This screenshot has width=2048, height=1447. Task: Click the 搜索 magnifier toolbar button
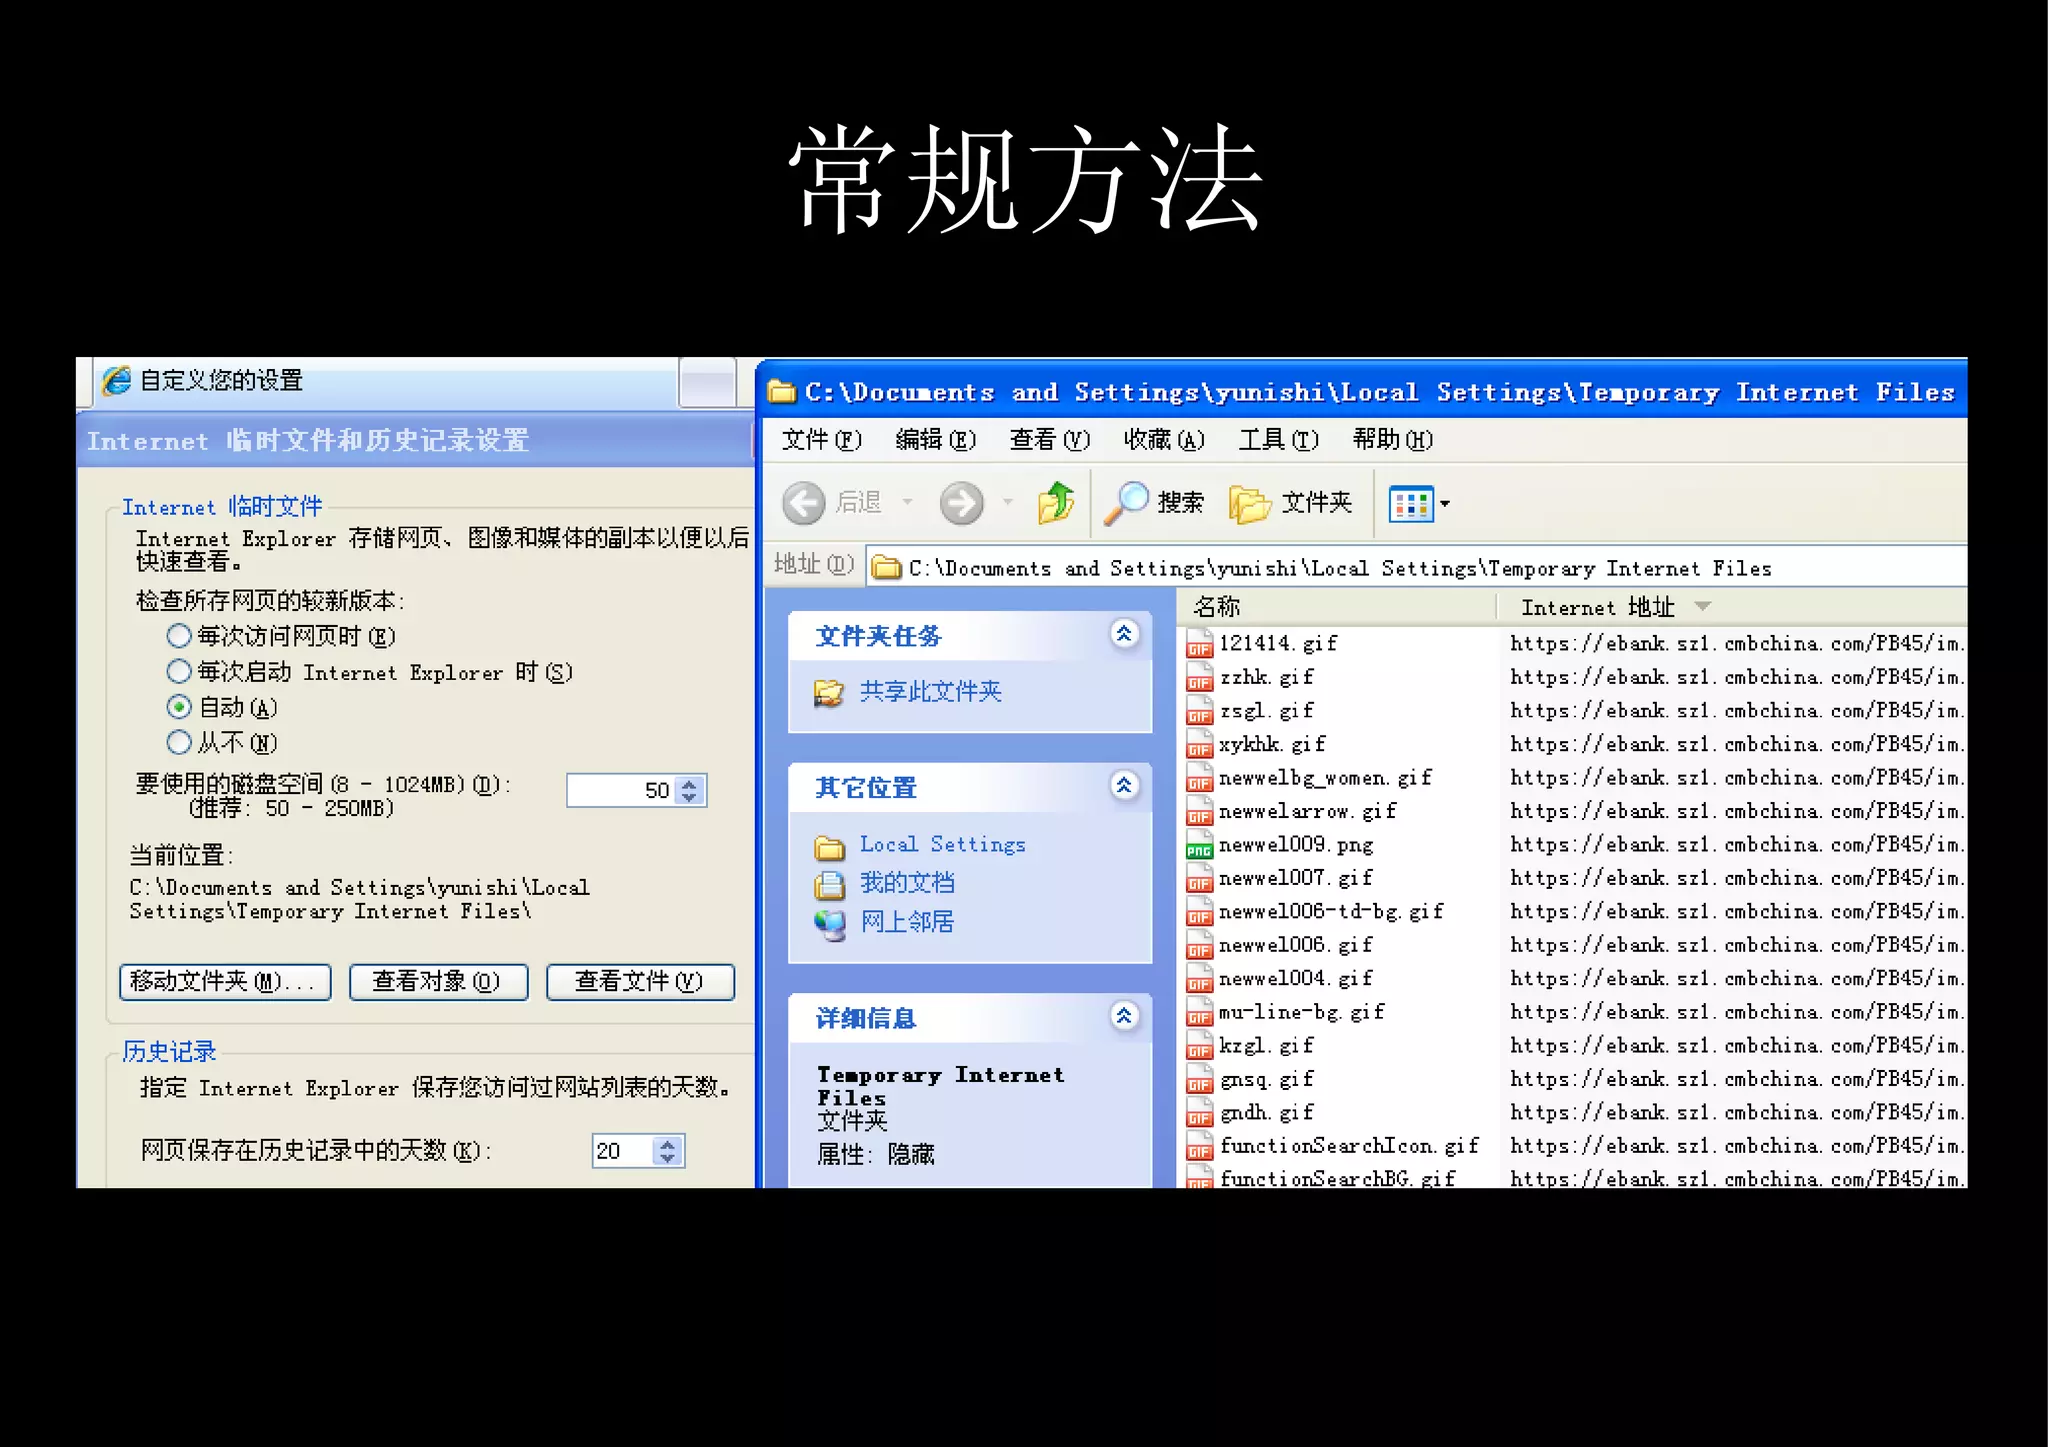point(1154,502)
